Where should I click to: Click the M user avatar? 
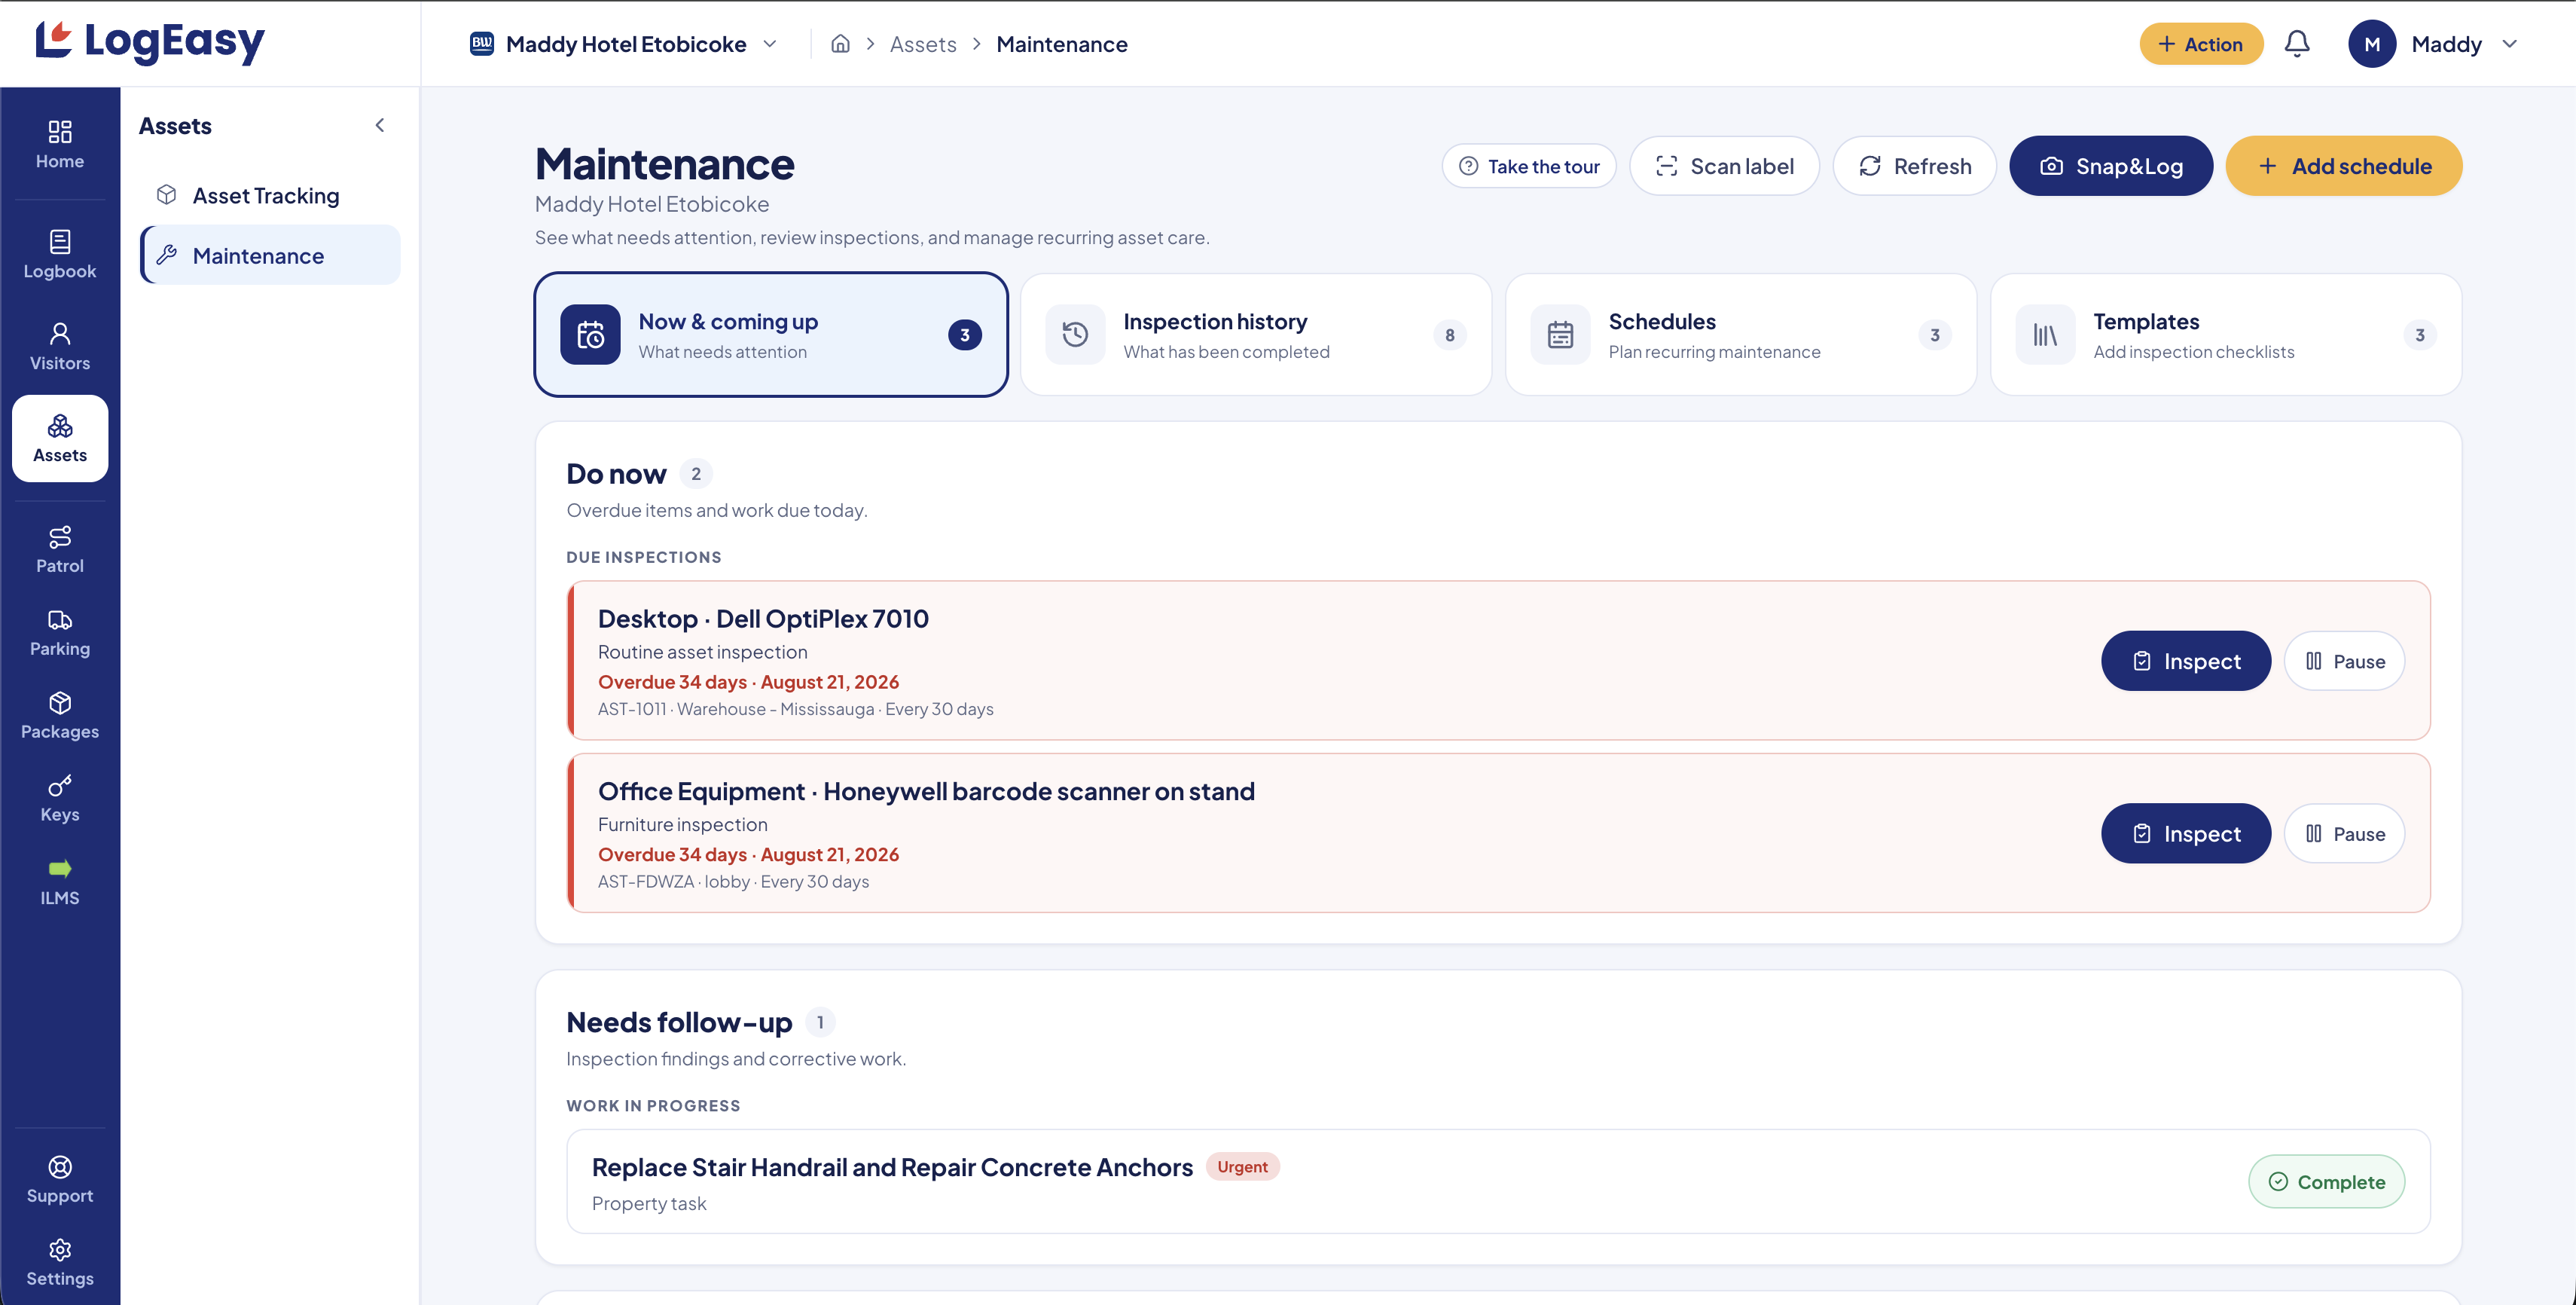point(2372,44)
